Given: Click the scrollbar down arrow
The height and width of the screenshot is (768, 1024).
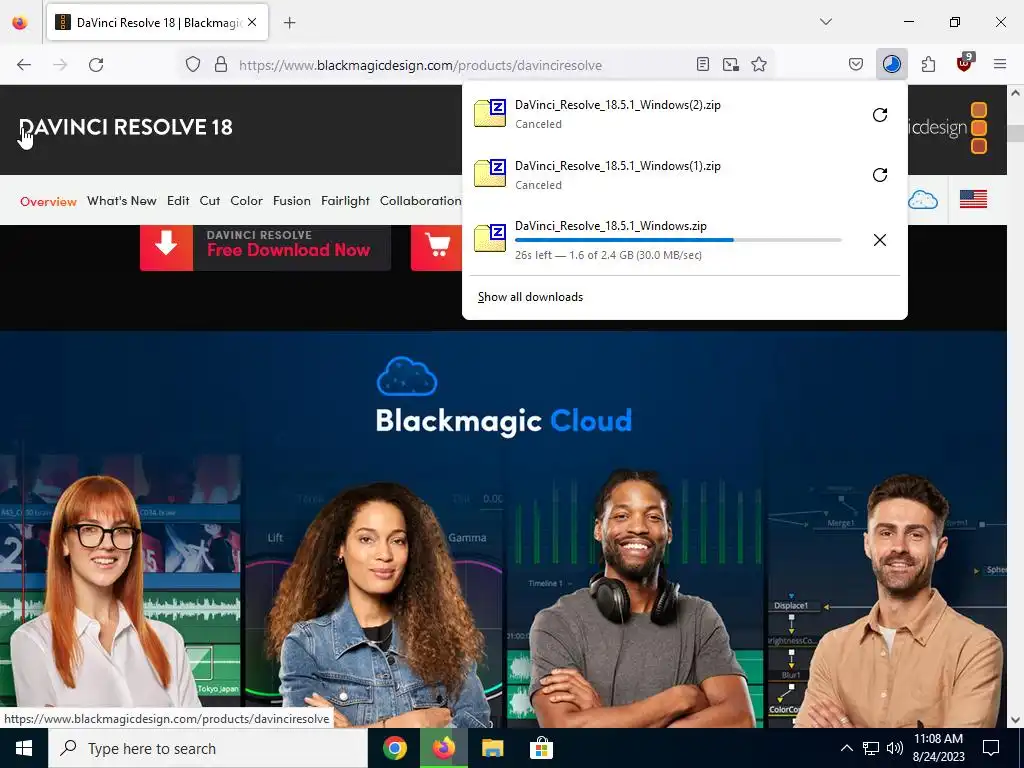Looking at the screenshot, I should pyautogui.click(x=1016, y=720).
